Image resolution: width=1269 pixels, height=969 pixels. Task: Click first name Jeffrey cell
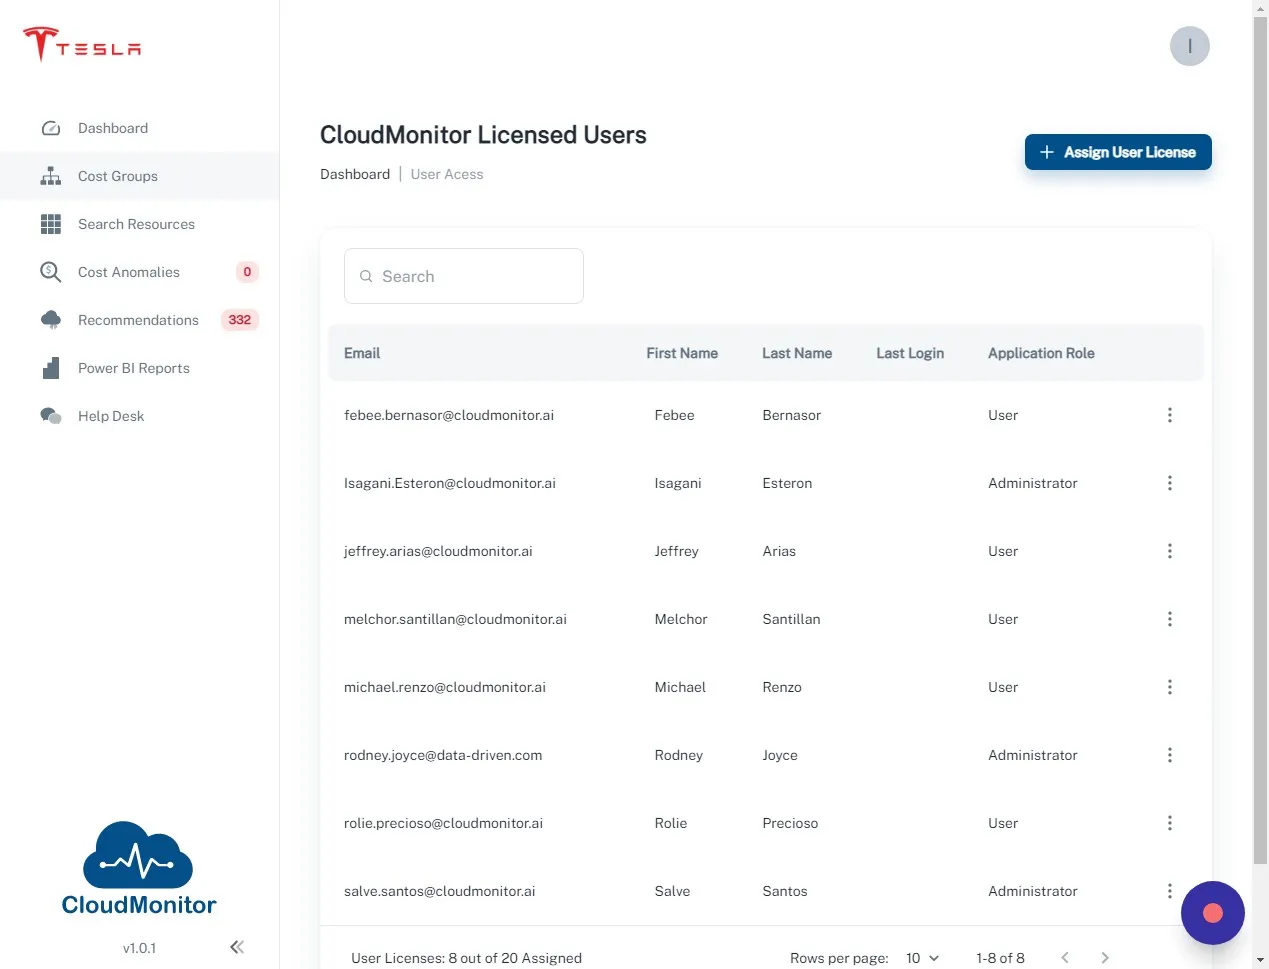(x=677, y=551)
